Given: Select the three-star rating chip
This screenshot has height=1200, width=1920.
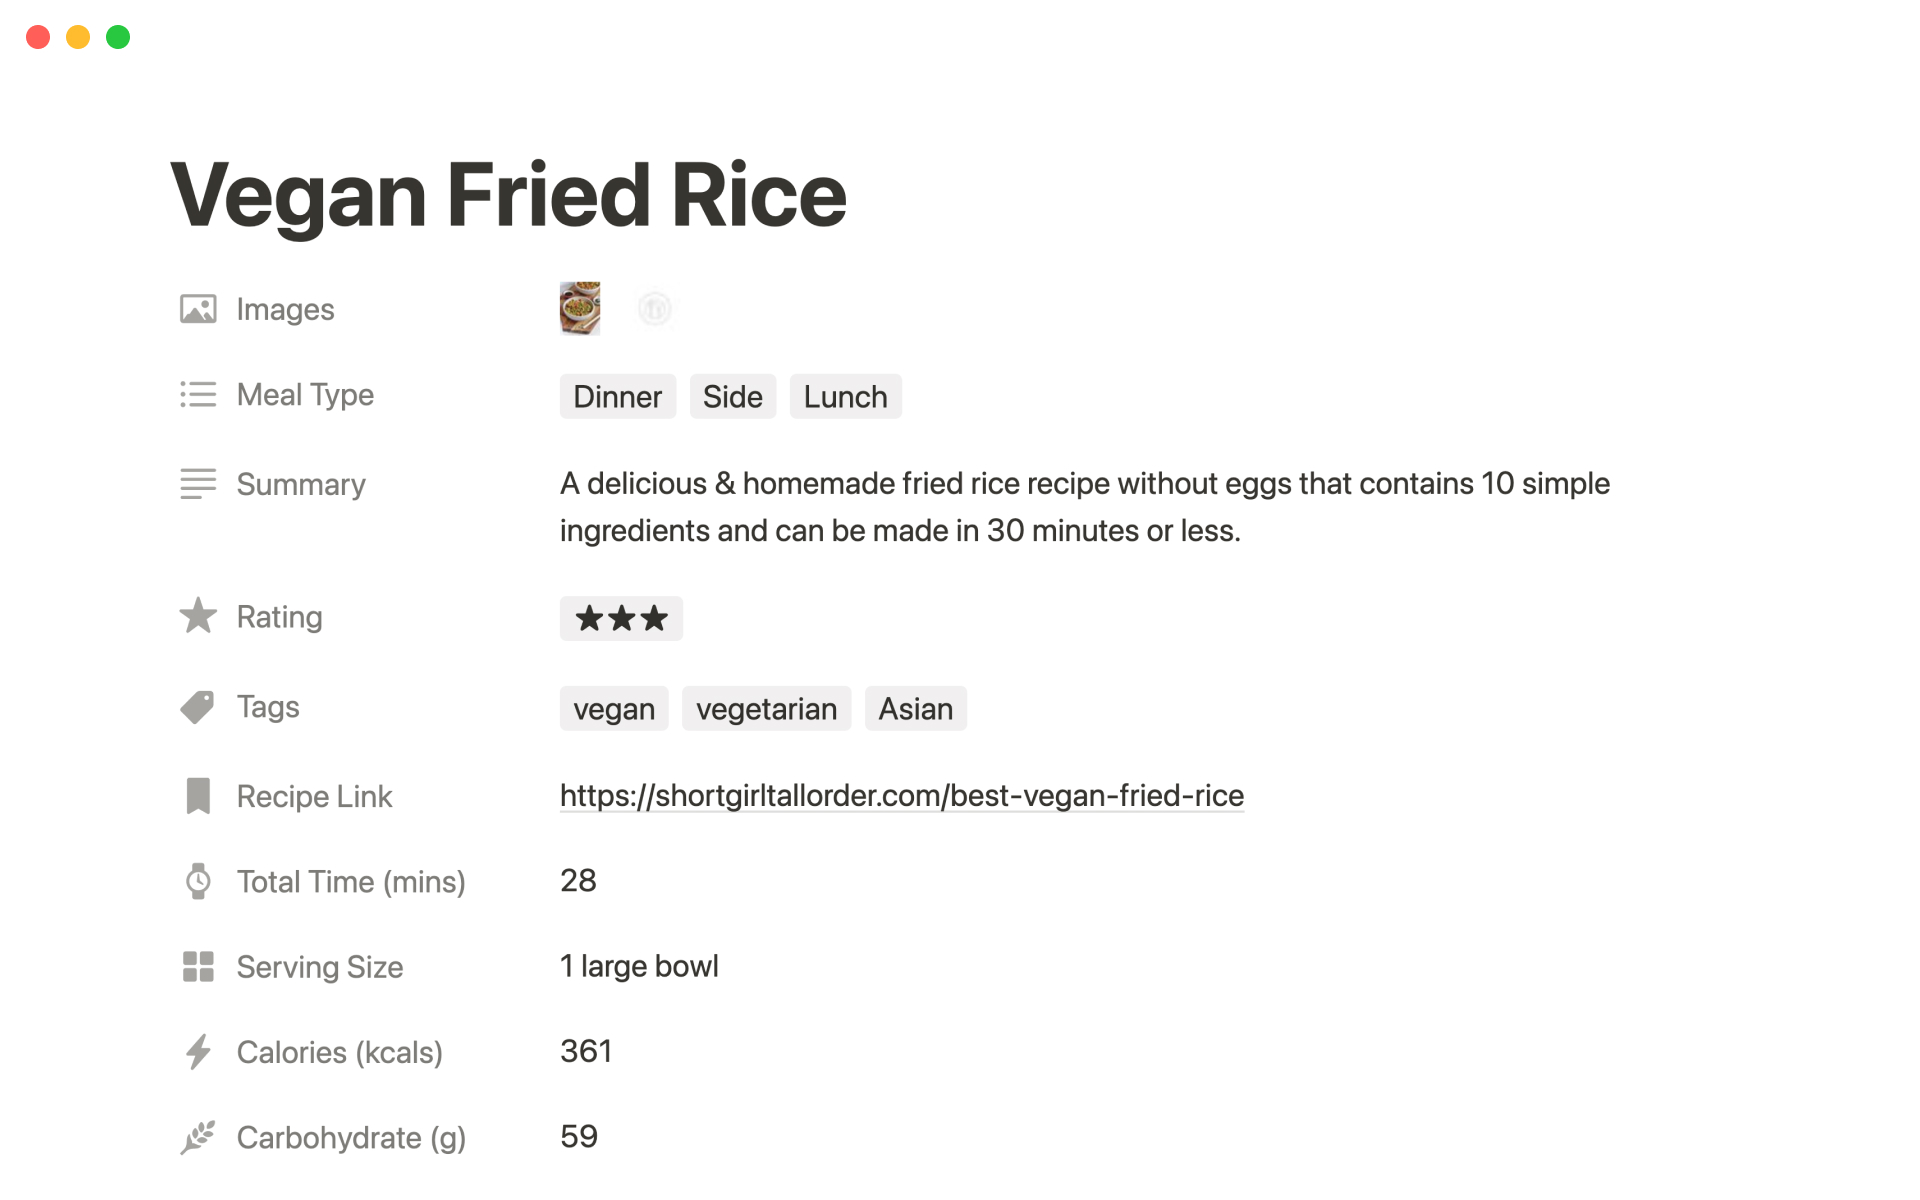Looking at the screenshot, I should pos(621,618).
